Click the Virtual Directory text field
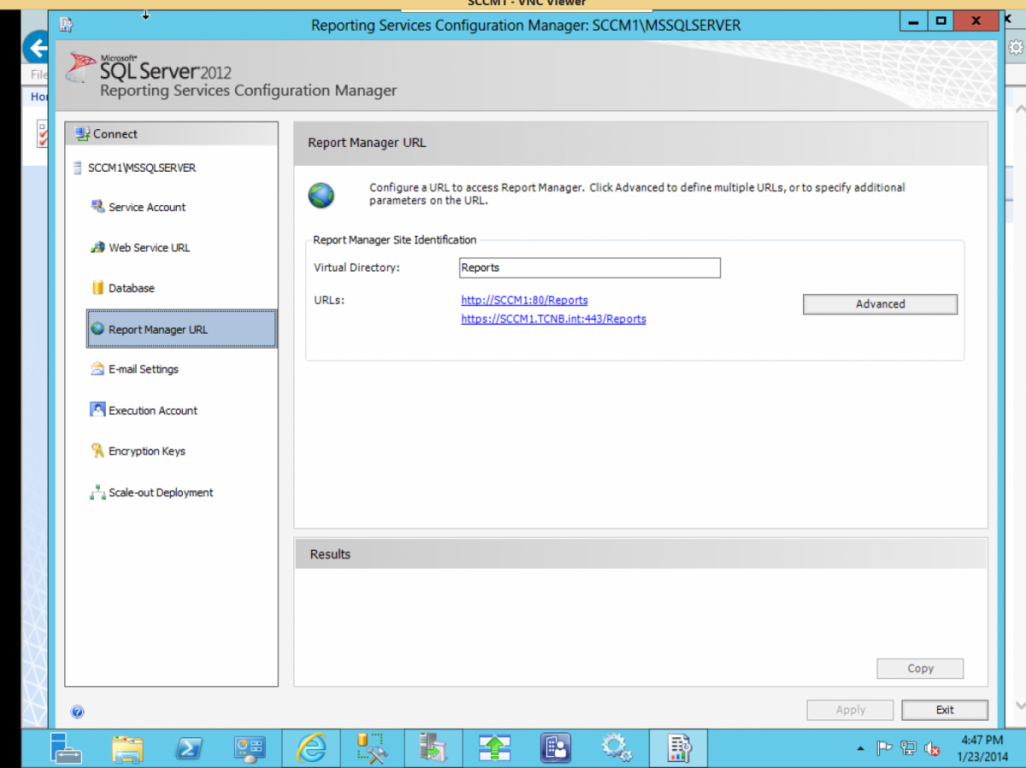The width and height of the screenshot is (1026, 768). [x=590, y=268]
